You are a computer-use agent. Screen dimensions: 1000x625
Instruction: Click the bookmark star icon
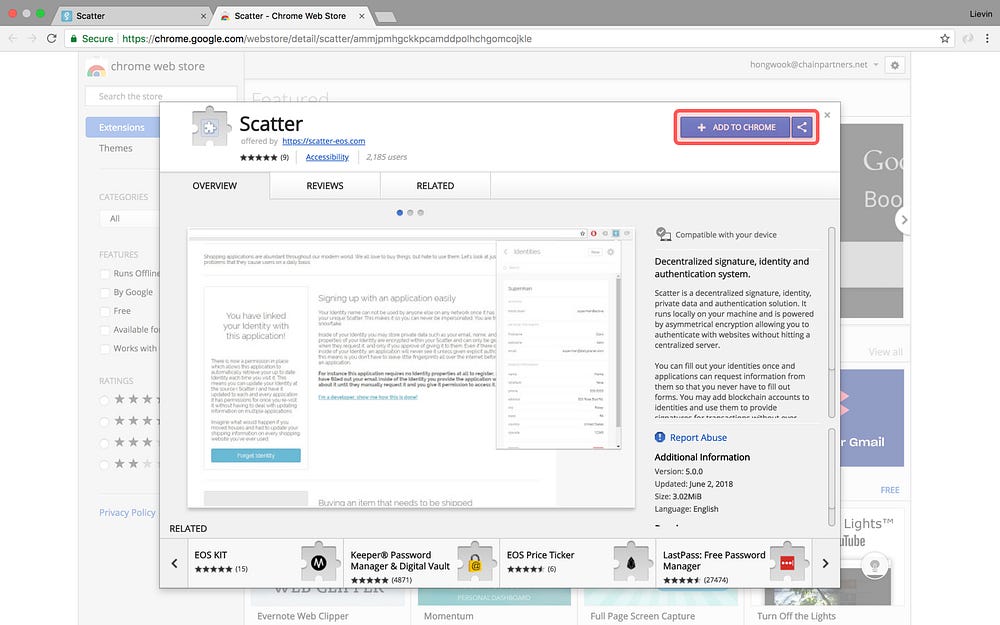click(945, 38)
